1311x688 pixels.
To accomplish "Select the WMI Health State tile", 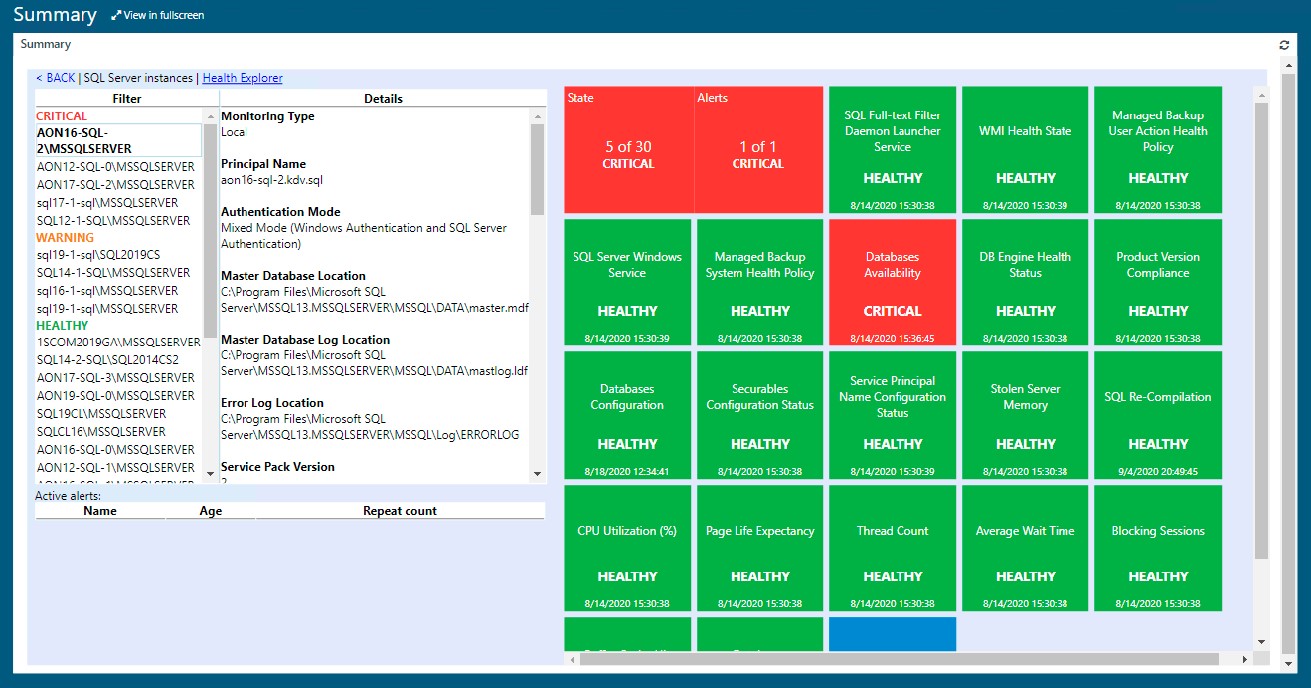I will pyautogui.click(x=1024, y=150).
